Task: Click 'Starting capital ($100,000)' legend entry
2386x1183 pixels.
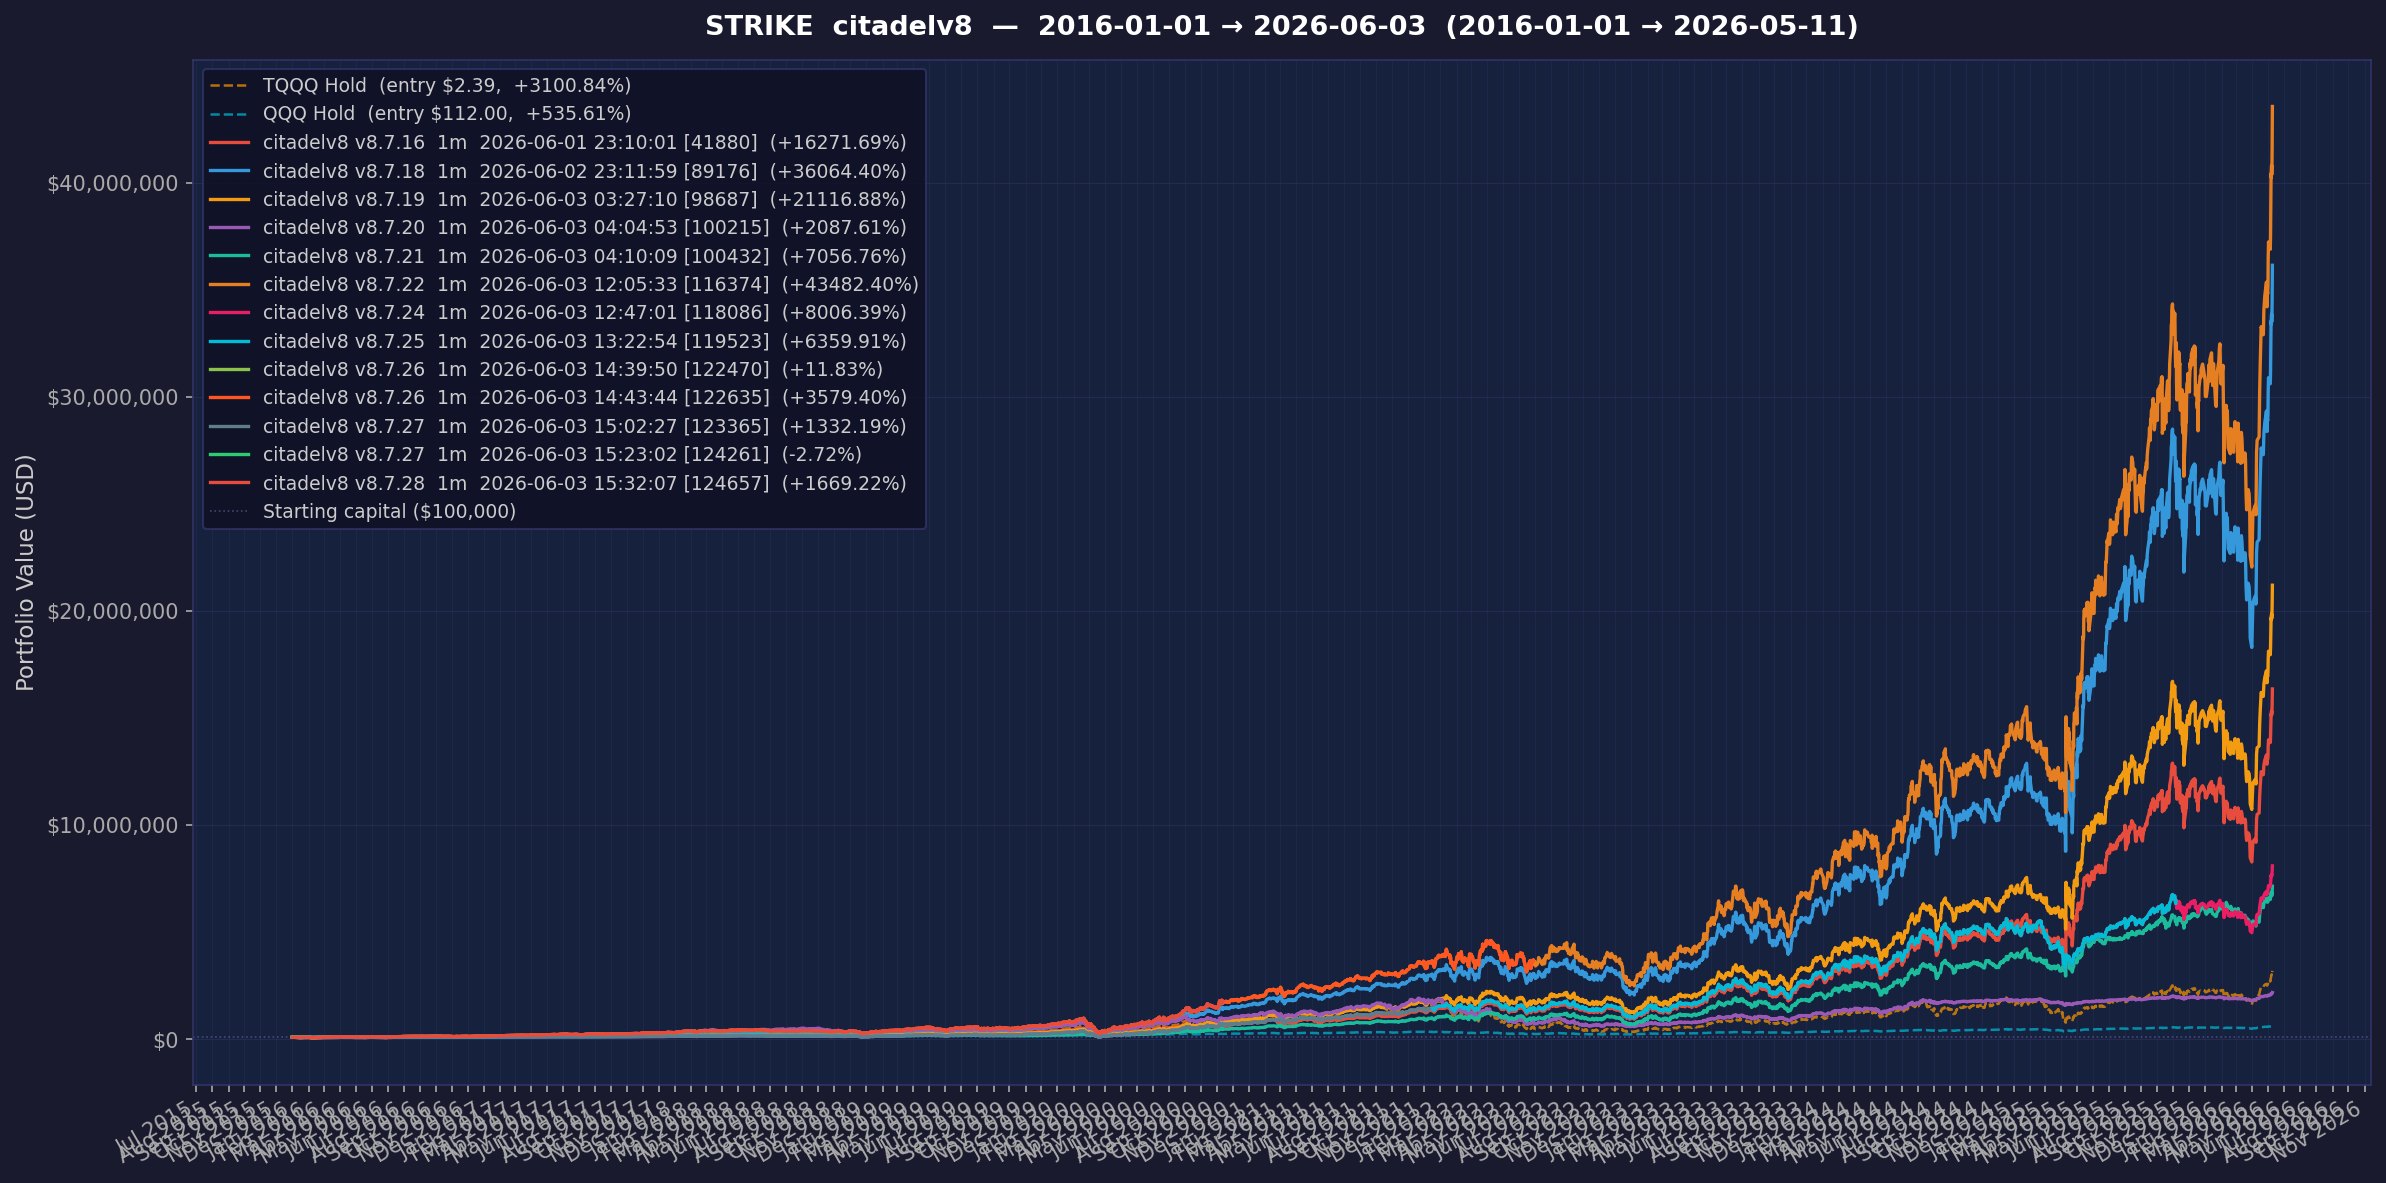Action: pos(362,511)
